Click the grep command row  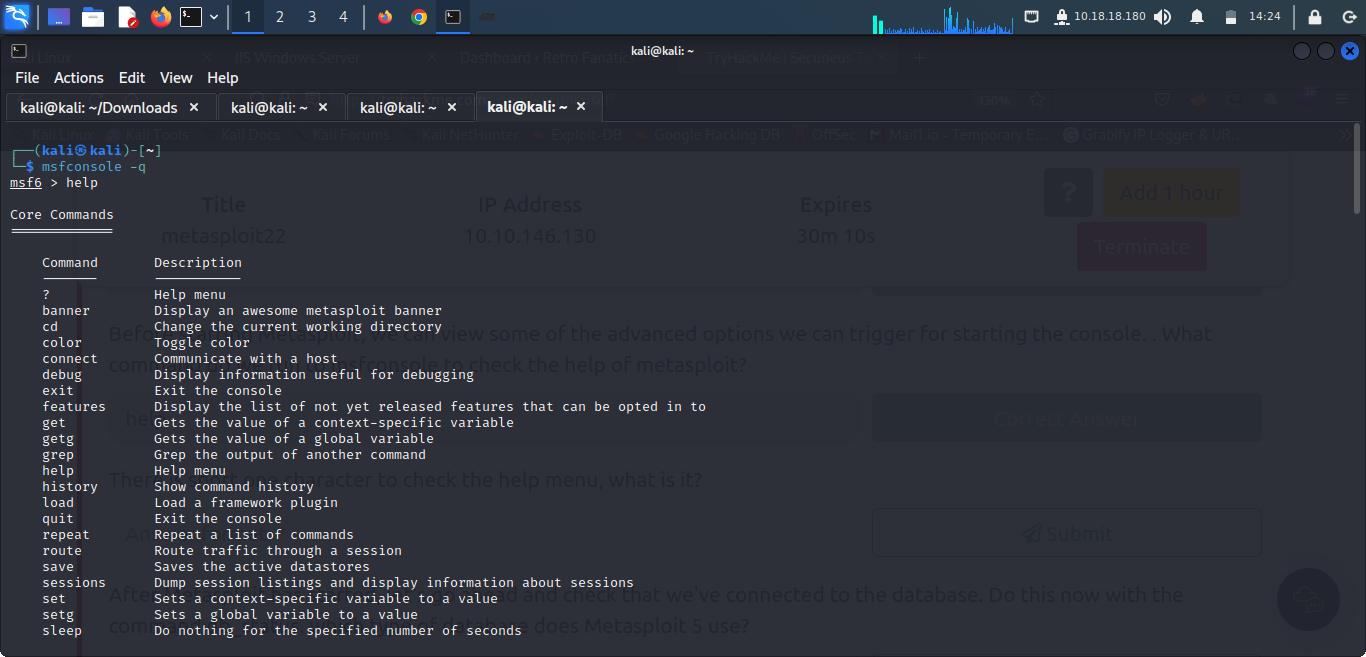234,455
